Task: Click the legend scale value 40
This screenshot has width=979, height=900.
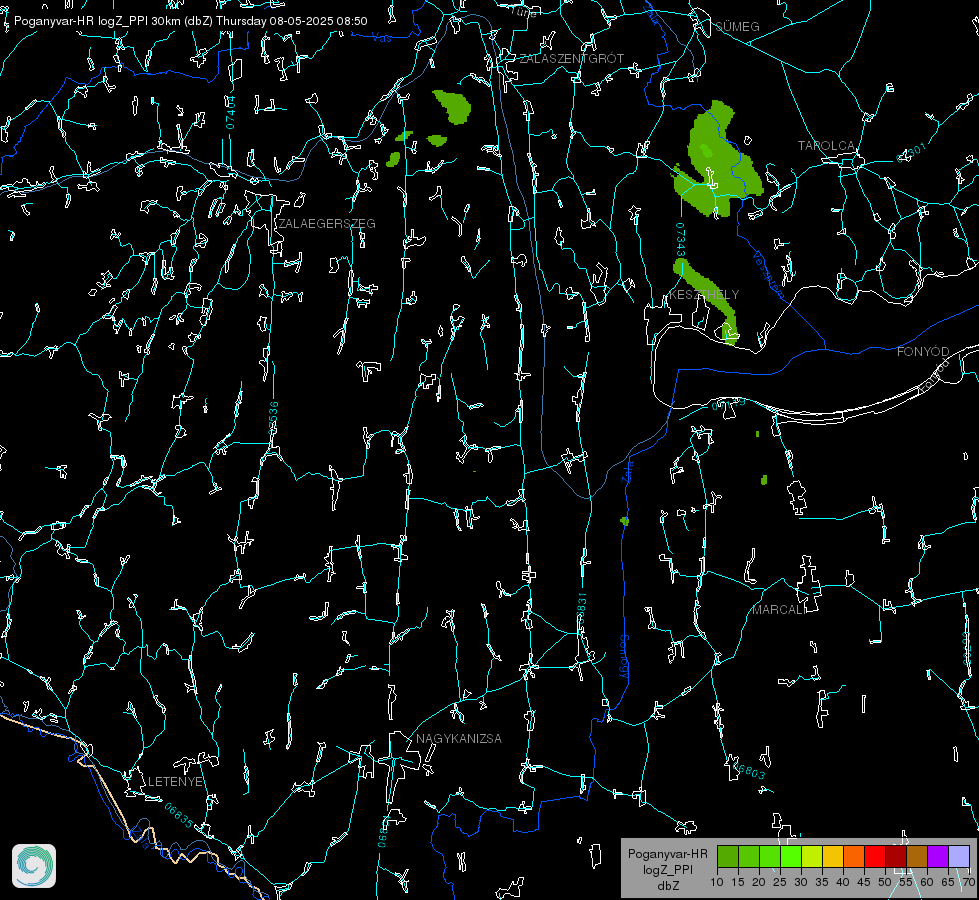Action: tap(842, 883)
